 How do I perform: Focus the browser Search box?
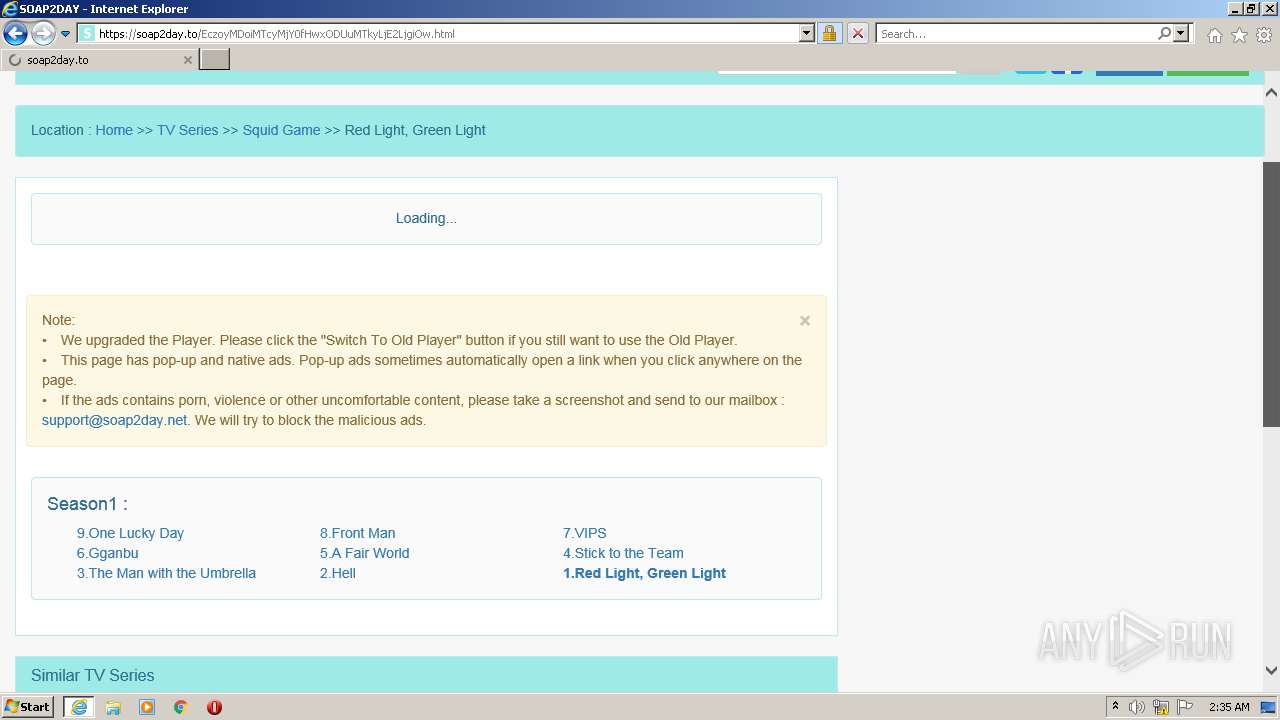(x=1015, y=34)
